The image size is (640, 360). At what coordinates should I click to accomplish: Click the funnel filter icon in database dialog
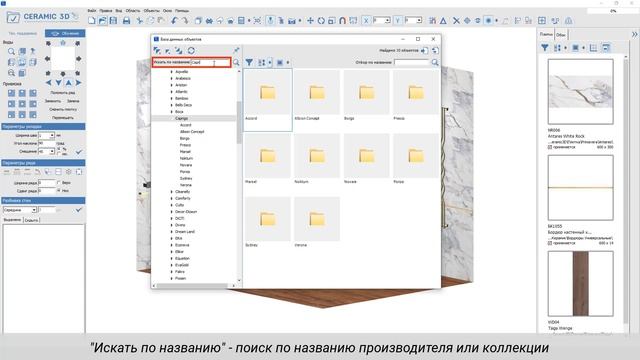(249, 62)
